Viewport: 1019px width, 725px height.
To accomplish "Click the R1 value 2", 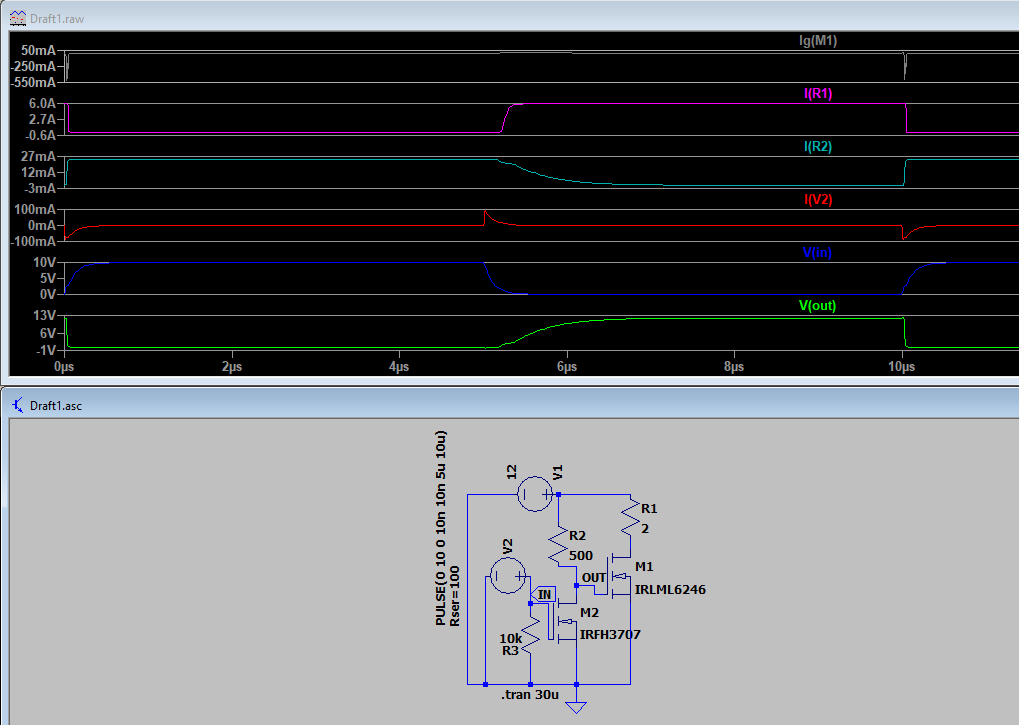I will 645,529.
